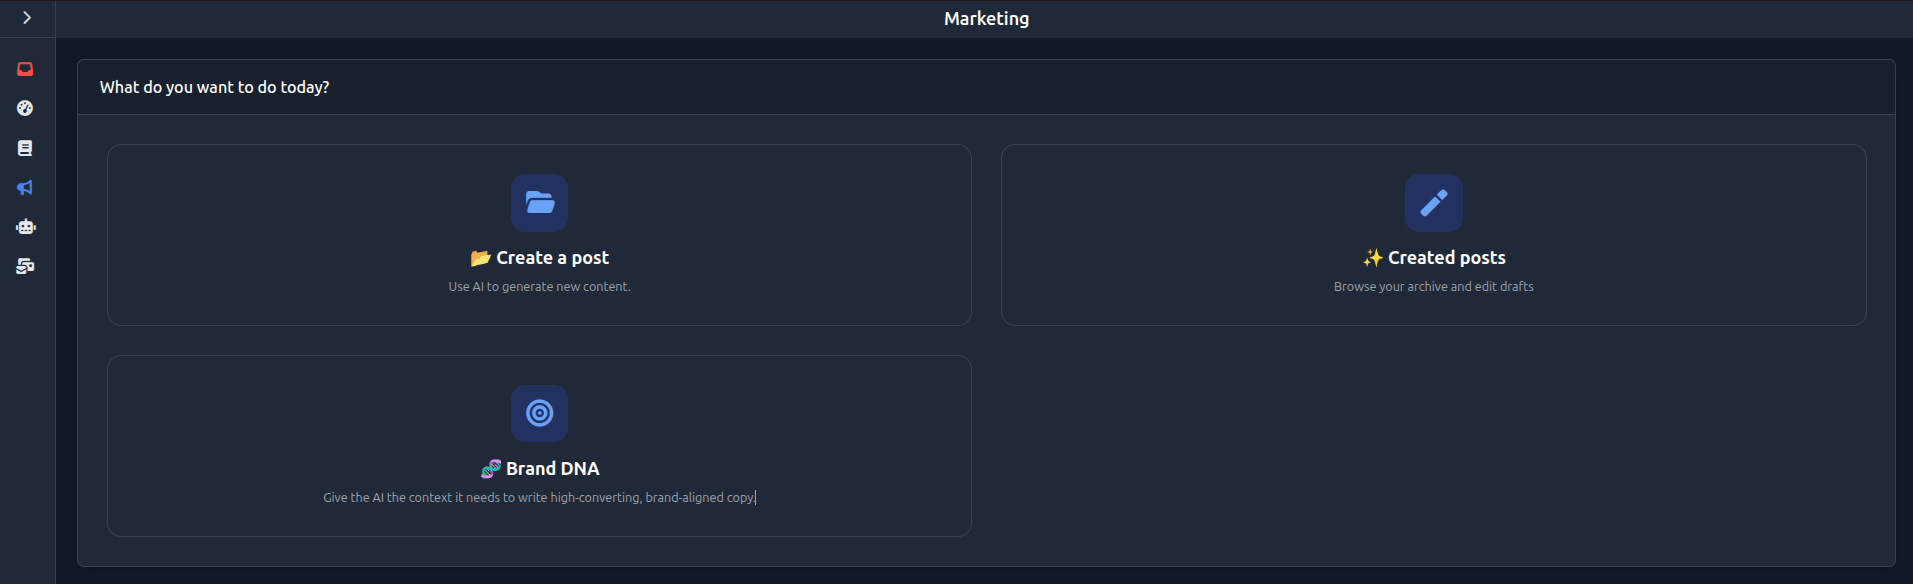Click the What do you want to do today heading
Image resolution: width=1913 pixels, height=584 pixels.
213,87
